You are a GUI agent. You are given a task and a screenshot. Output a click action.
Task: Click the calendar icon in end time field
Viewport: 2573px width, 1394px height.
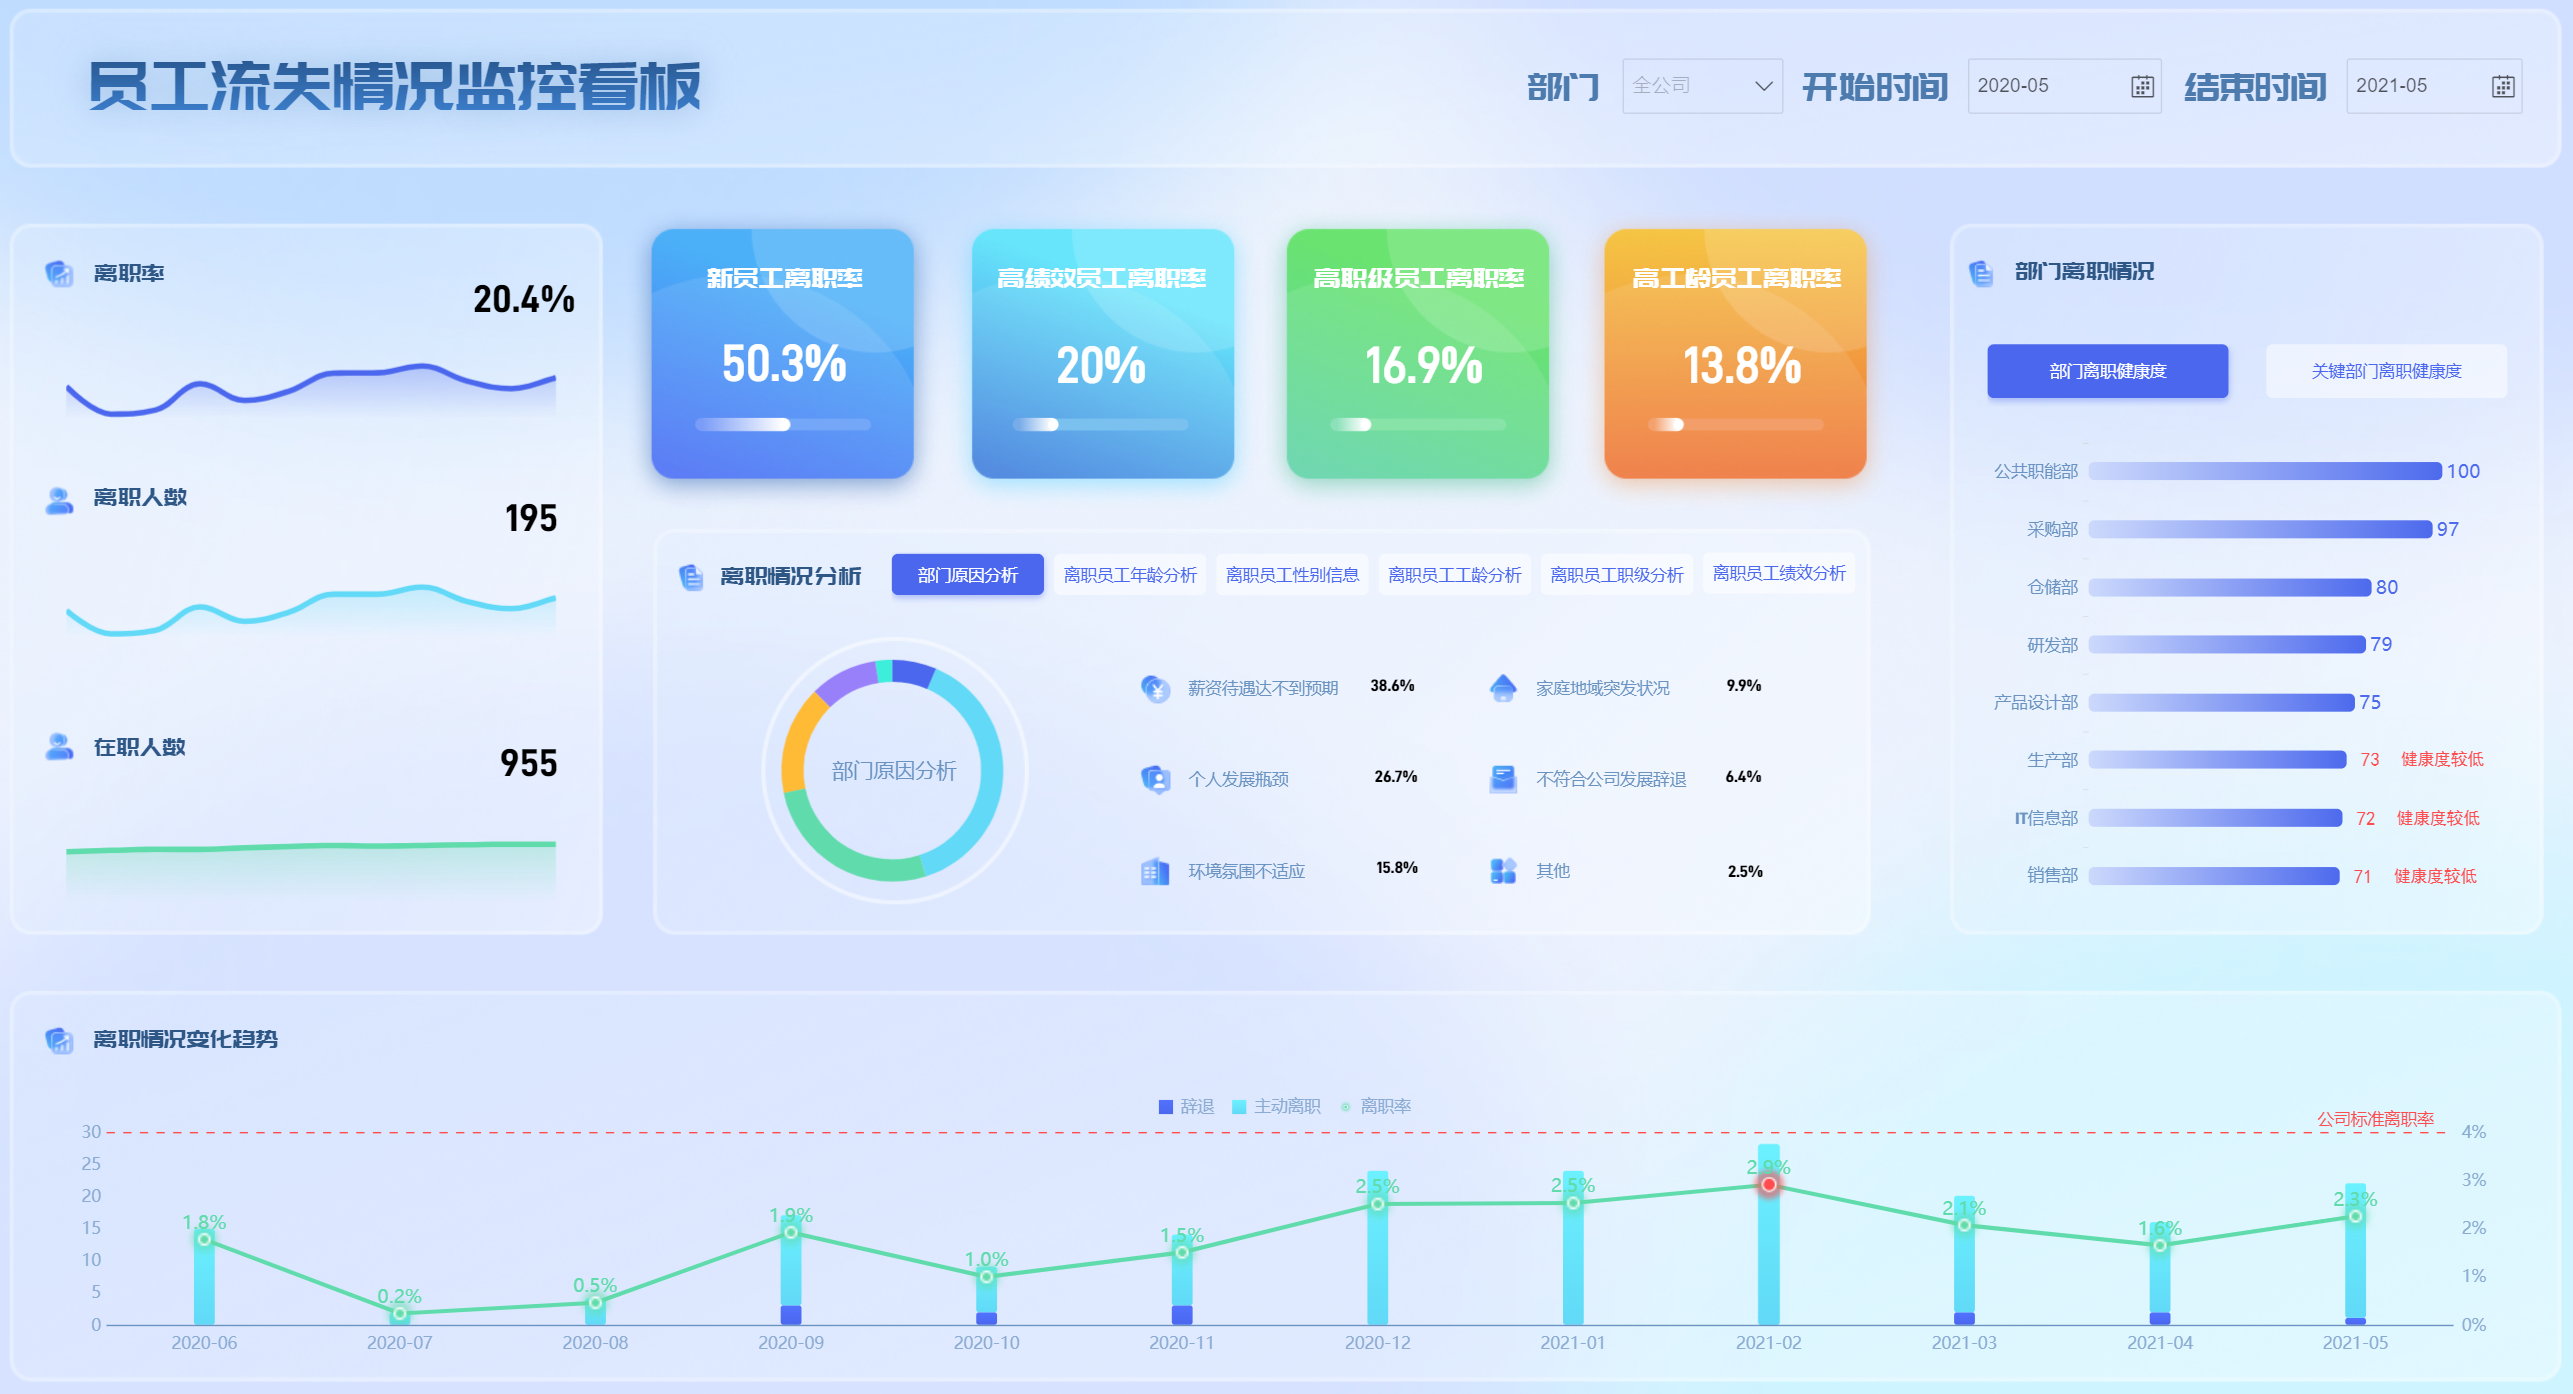pos(2502,86)
